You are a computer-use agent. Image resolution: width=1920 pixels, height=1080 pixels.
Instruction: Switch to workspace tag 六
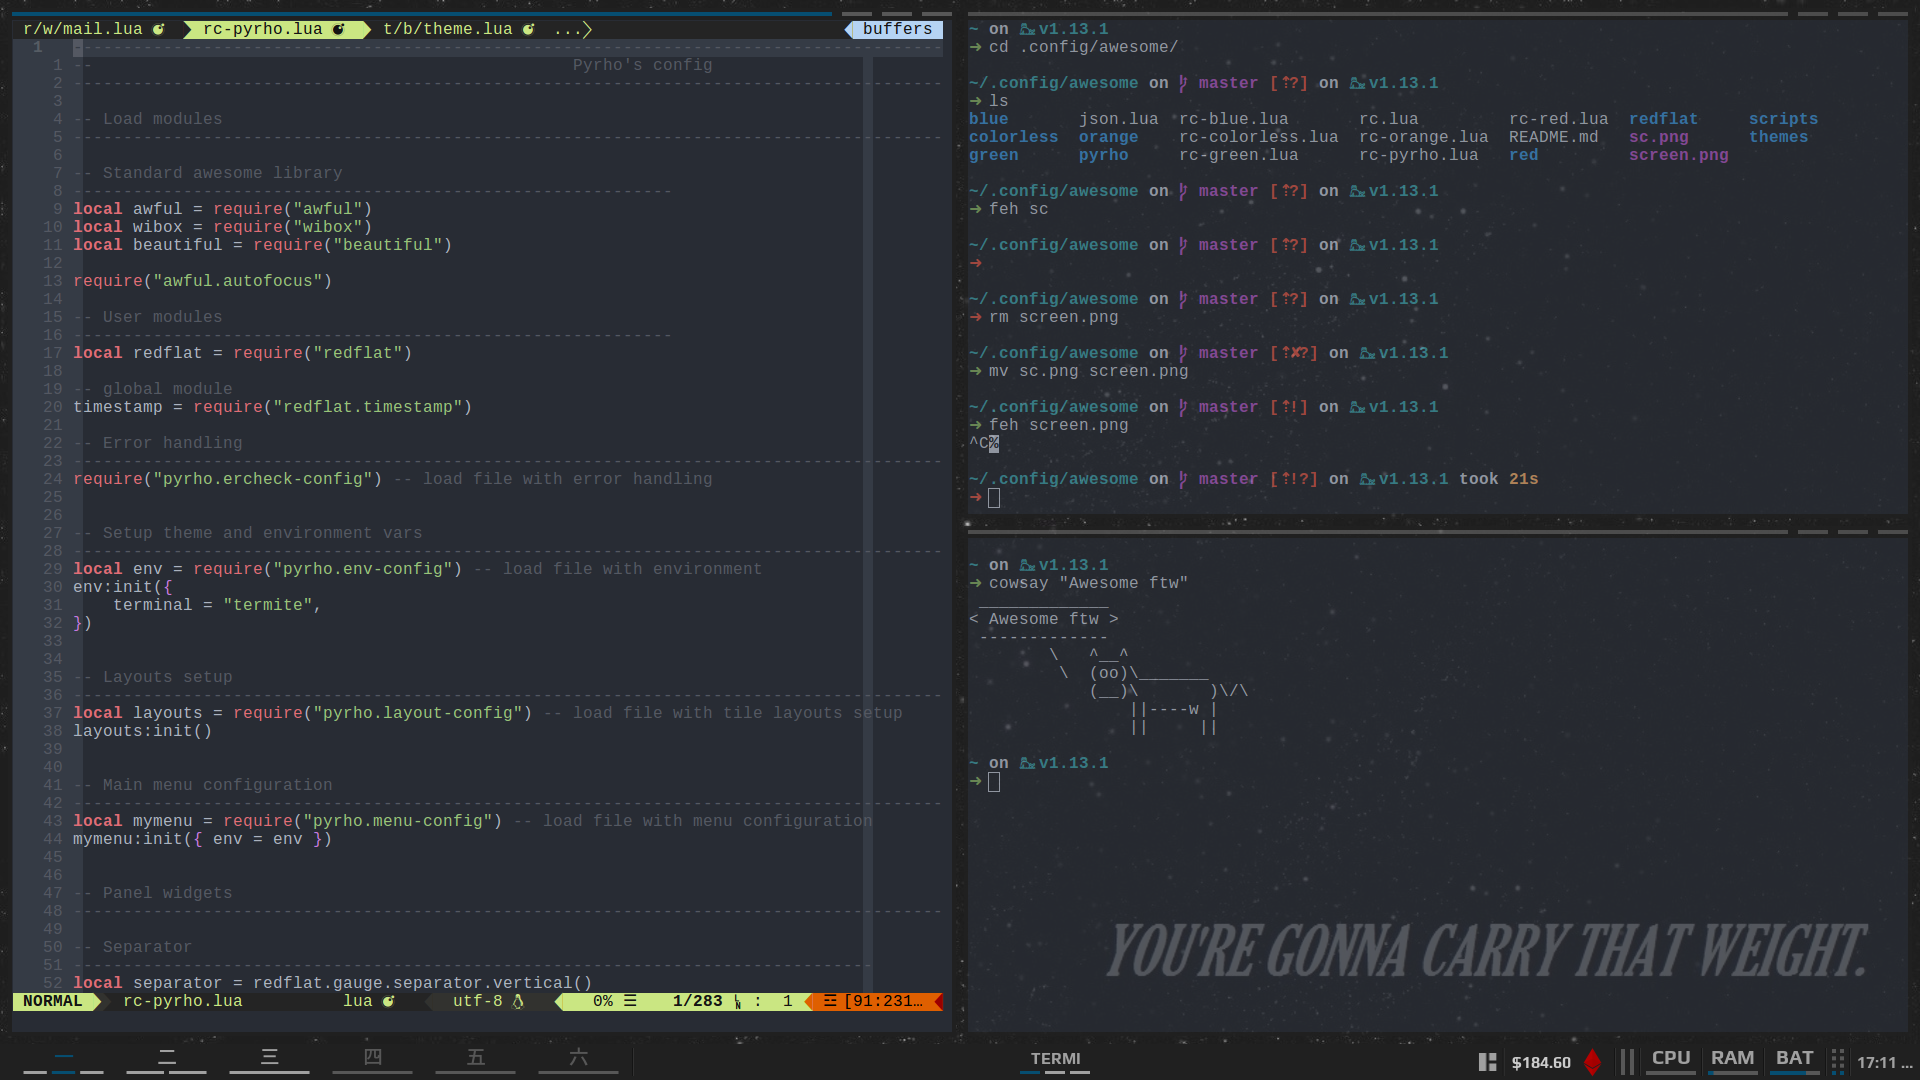tap(579, 1058)
